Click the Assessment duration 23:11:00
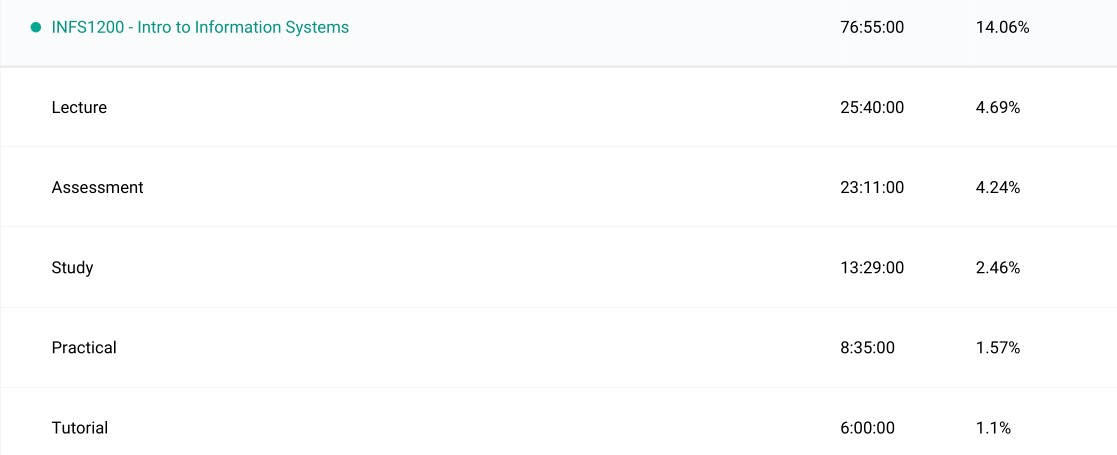 pyautogui.click(x=872, y=188)
